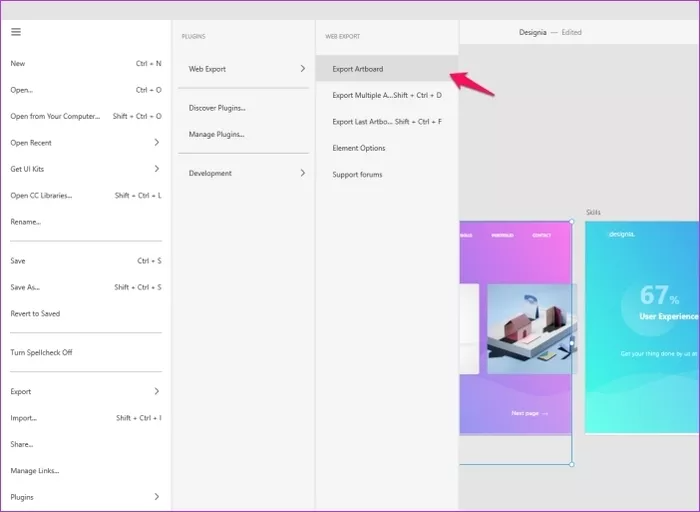700x512 pixels.
Task: Expand the Open Recent submenu arrow
Action: 156,142
